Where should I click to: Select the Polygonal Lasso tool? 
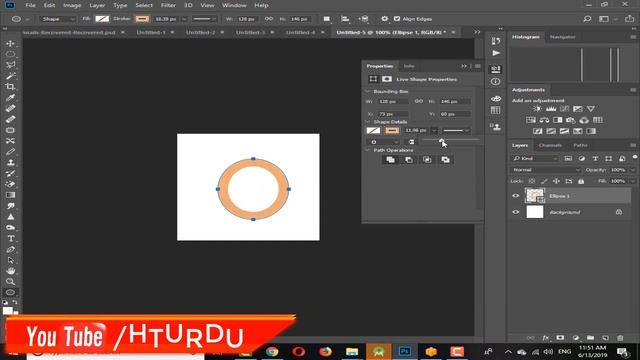pyautogui.click(x=10, y=65)
